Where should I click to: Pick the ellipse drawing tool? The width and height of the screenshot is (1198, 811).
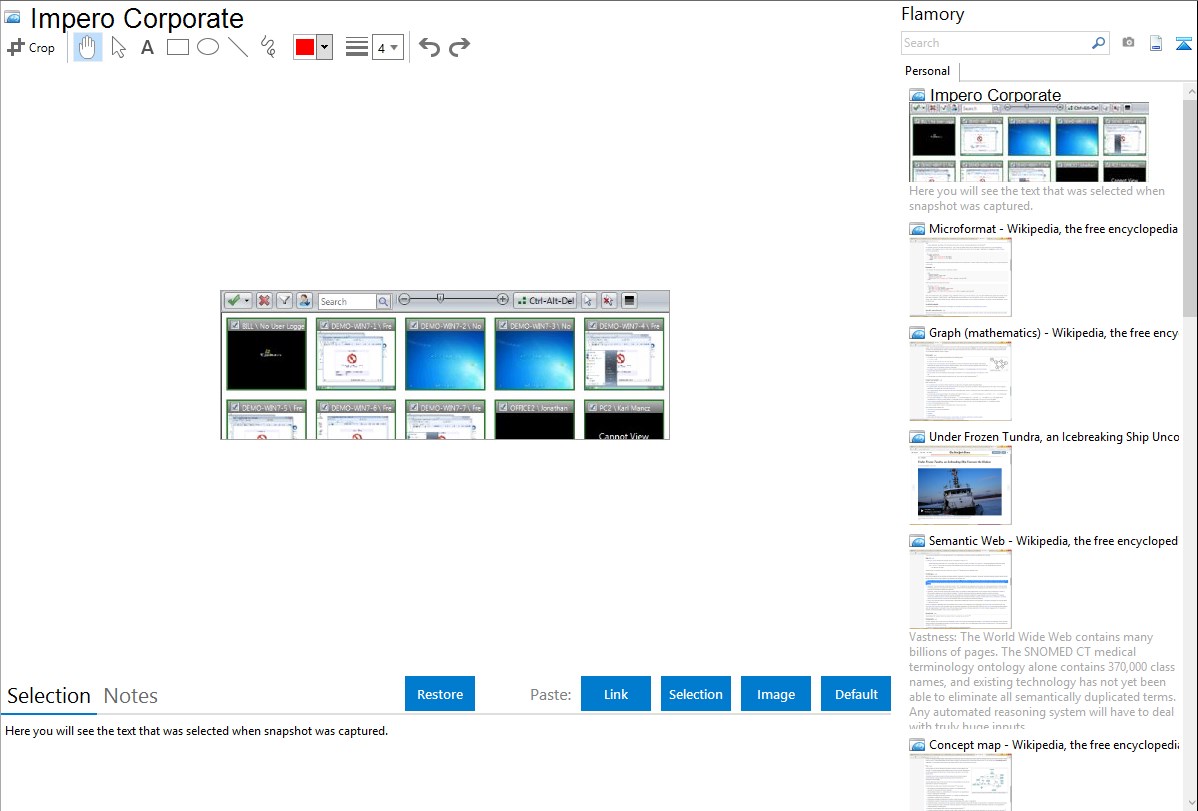coord(208,47)
